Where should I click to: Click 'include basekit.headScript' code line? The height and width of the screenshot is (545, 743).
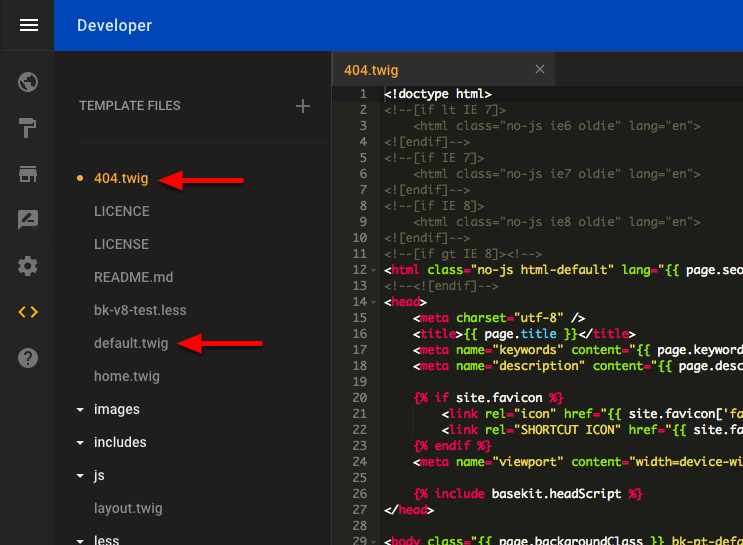528,493
